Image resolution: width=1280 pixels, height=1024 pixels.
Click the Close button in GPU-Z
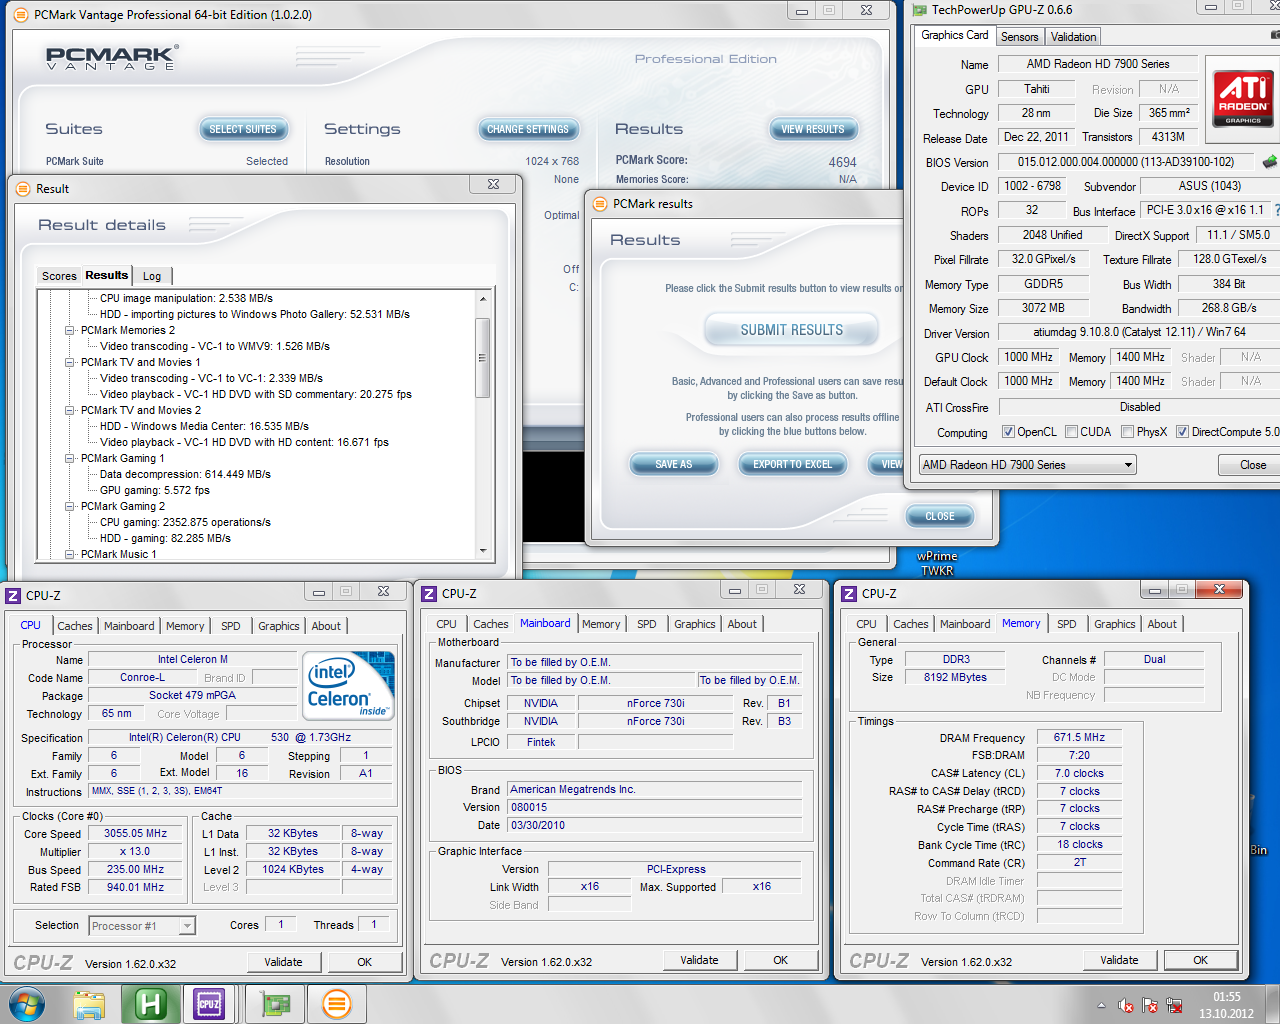(x=1252, y=465)
